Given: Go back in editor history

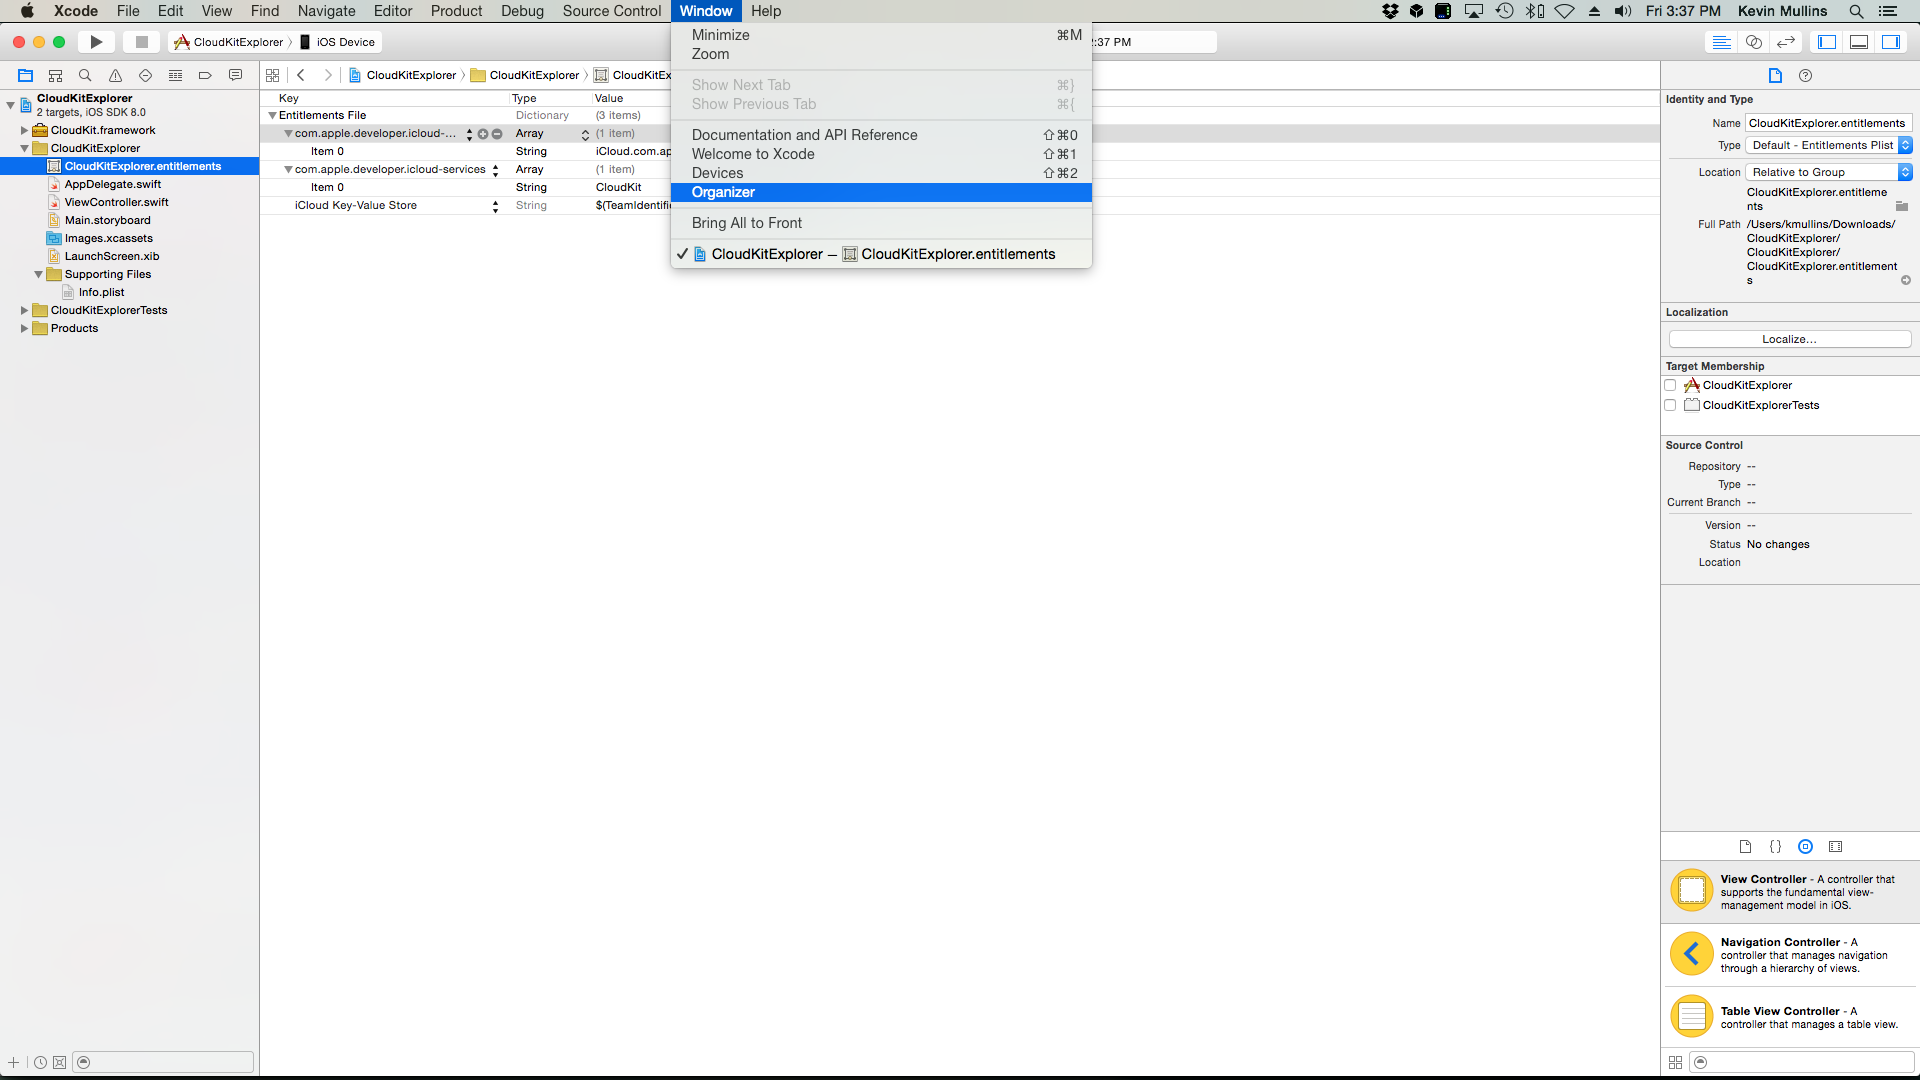Looking at the screenshot, I should click(300, 75).
